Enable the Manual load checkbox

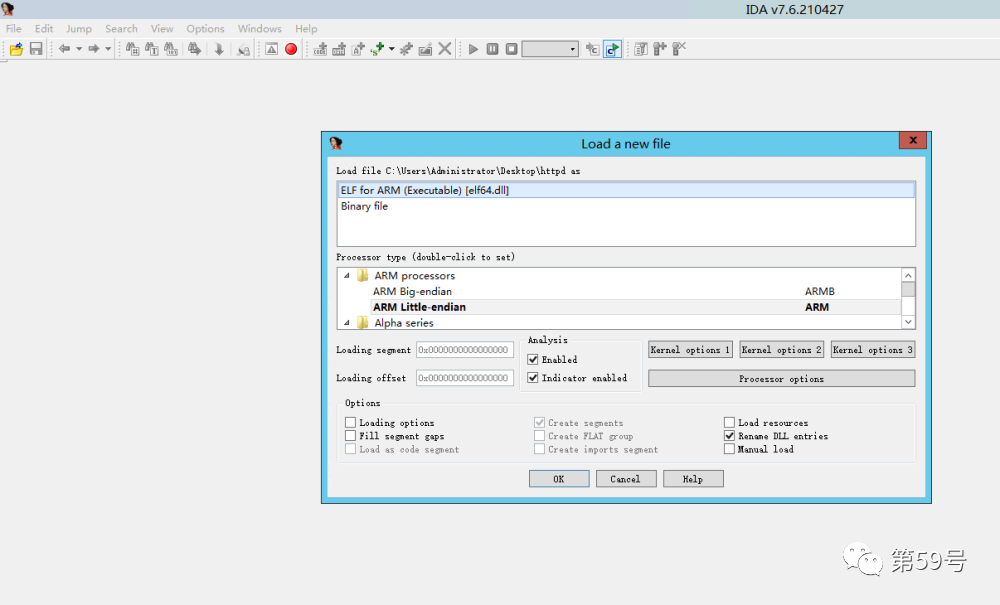coord(730,449)
